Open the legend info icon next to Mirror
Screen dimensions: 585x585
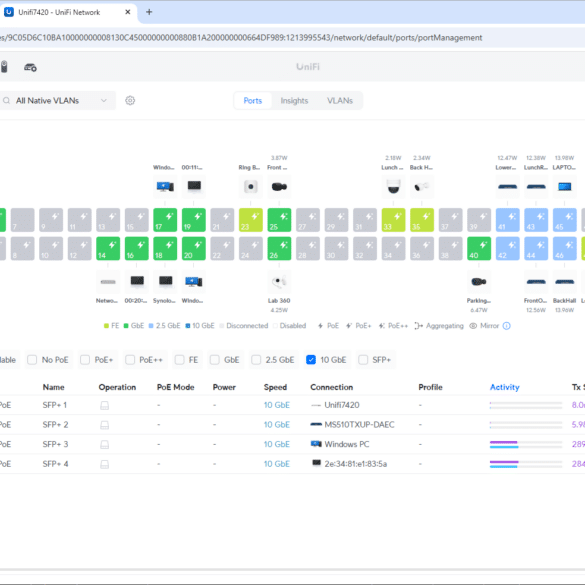pos(506,326)
